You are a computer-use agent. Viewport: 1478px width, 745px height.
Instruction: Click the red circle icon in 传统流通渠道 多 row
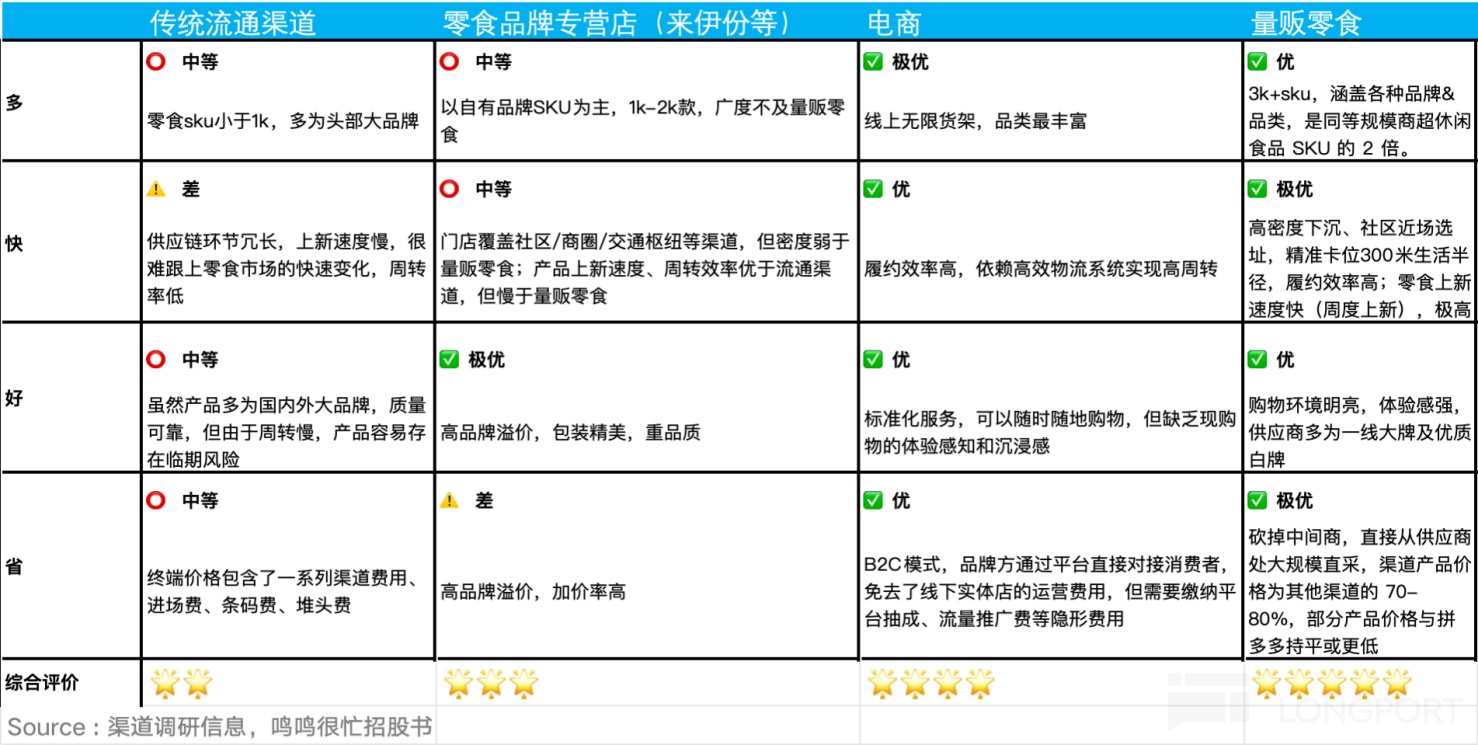coord(156,62)
